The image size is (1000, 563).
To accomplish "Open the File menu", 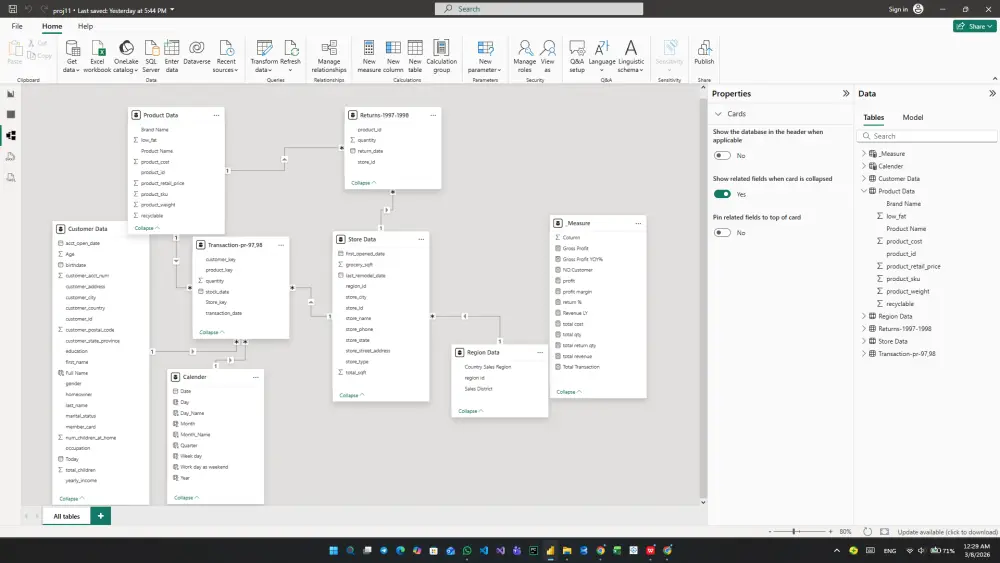I will 17,26.
